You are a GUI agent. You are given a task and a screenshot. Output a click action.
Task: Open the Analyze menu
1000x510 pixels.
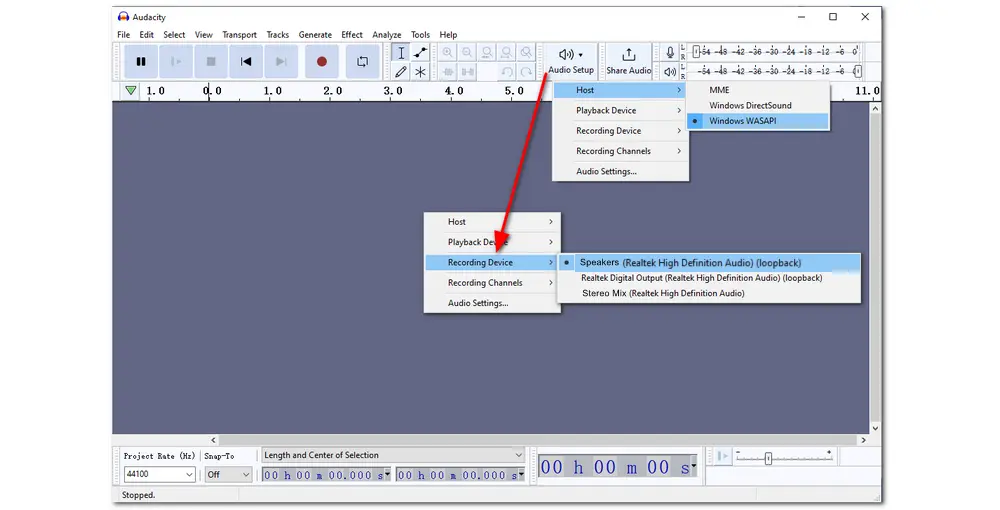(386, 35)
